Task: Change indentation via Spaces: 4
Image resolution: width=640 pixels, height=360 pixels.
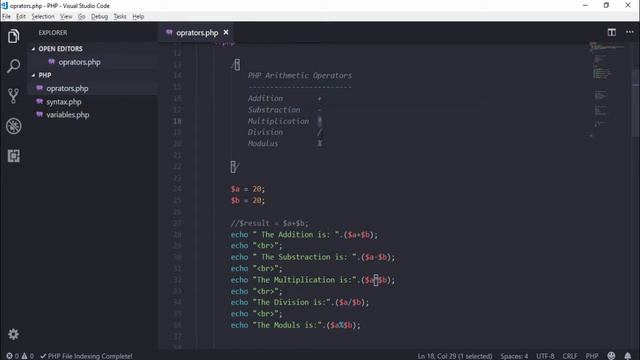Action: (x=514, y=356)
